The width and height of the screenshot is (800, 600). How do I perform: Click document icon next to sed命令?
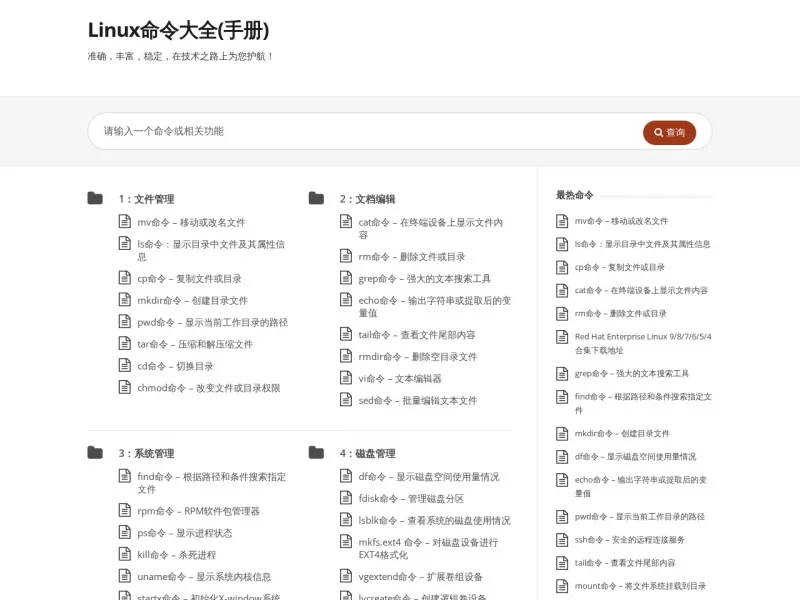[x=346, y=399]
